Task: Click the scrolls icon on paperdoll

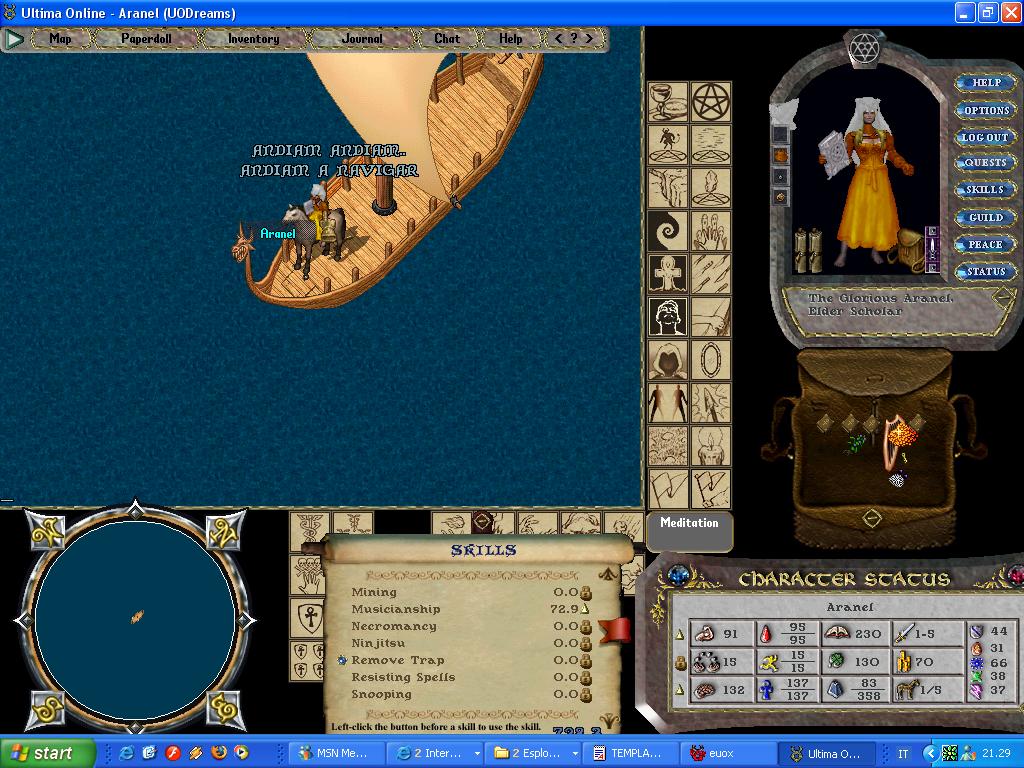Action: (x=808, y=249)
